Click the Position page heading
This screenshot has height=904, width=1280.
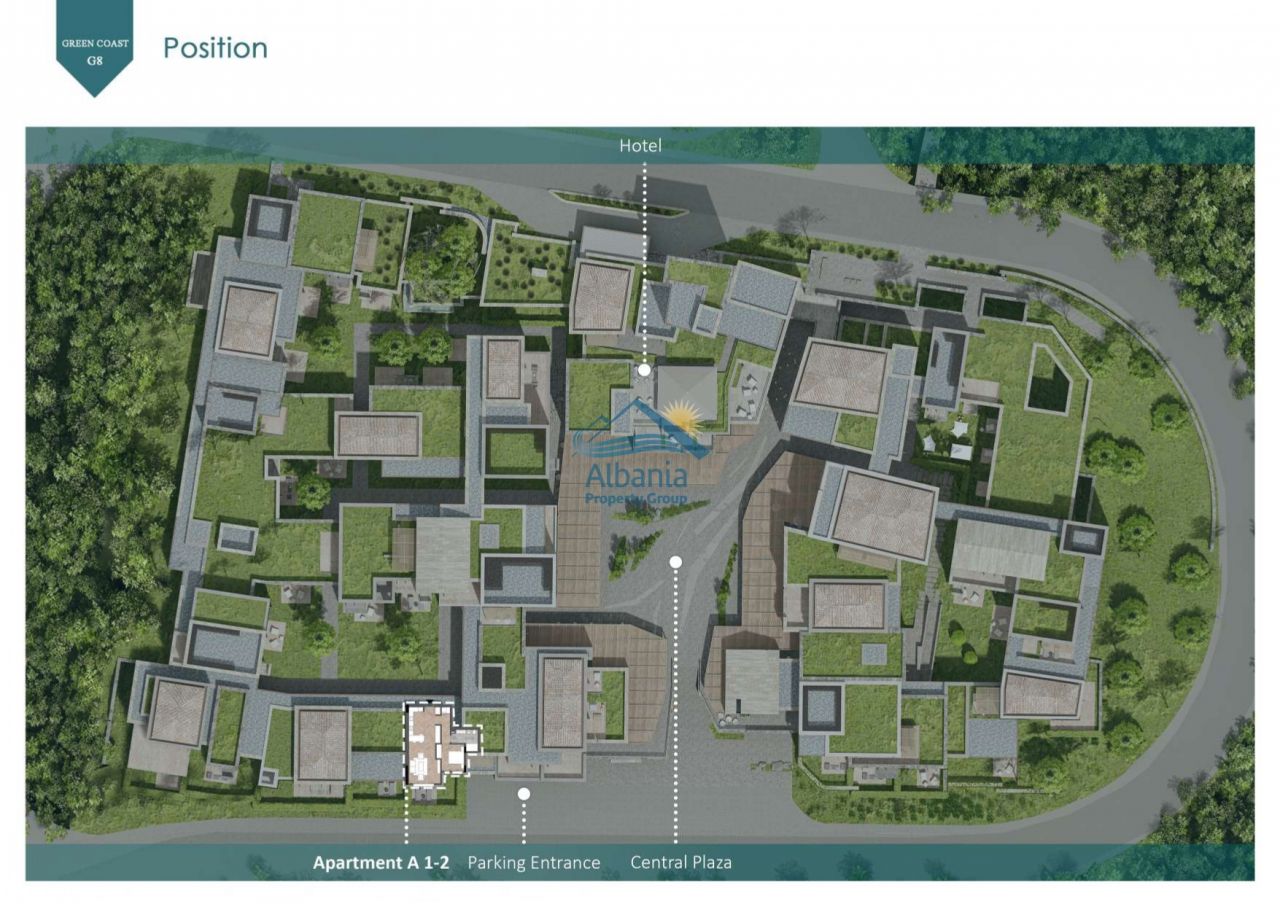click(x=215, y=48)
